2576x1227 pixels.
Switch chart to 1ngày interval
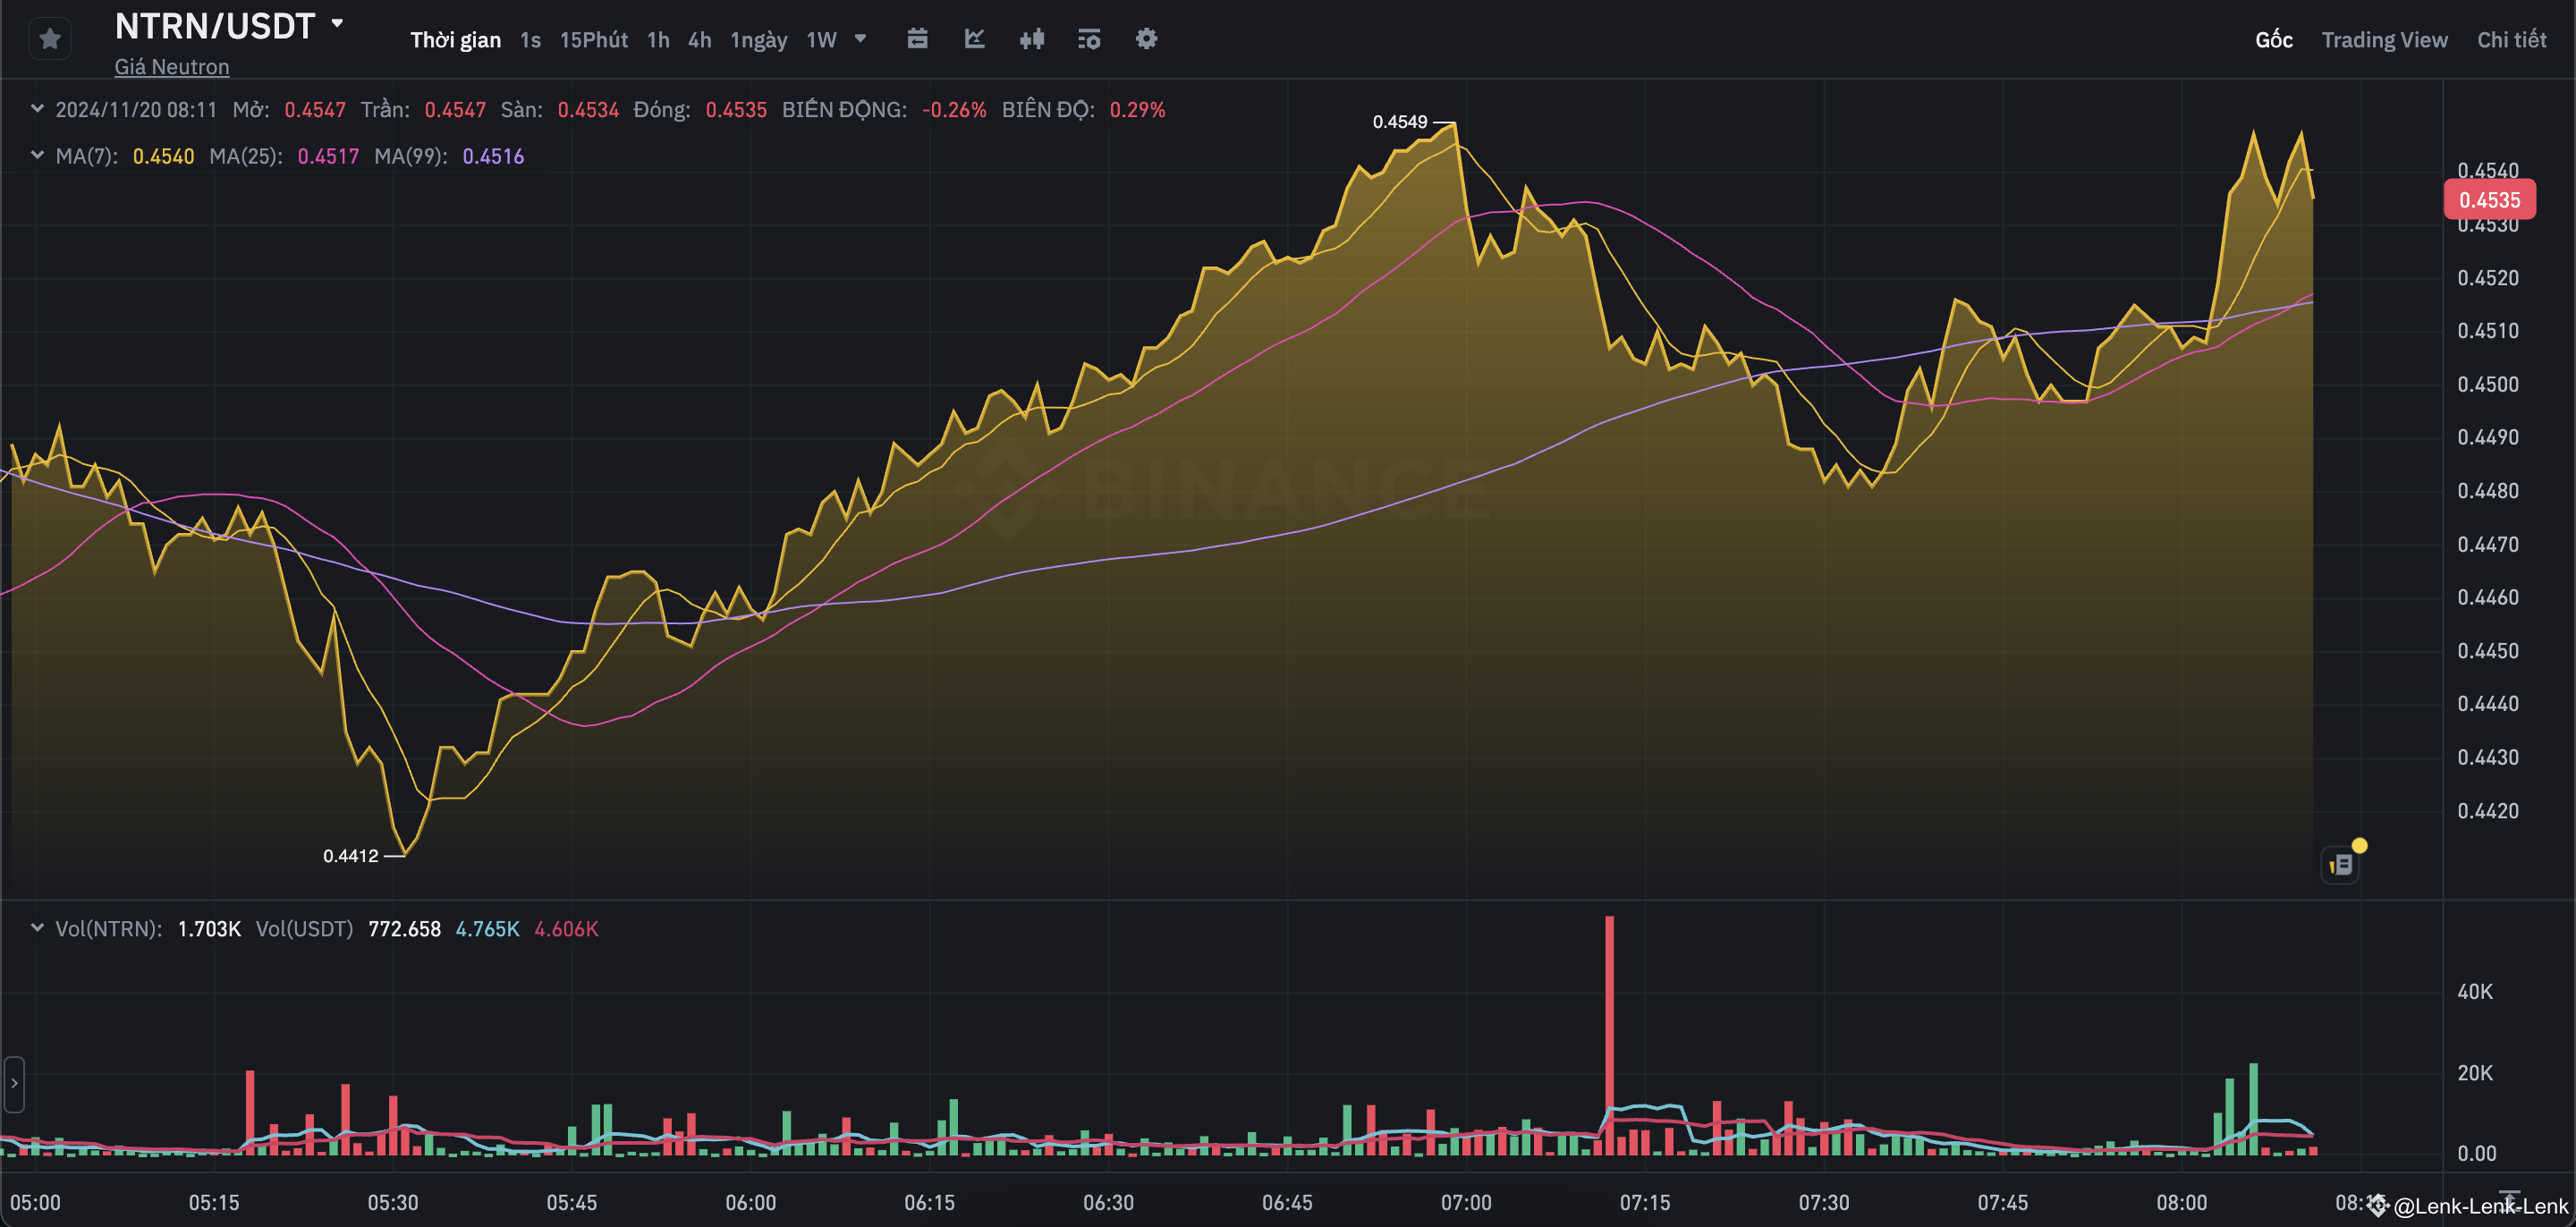[758, 39]
